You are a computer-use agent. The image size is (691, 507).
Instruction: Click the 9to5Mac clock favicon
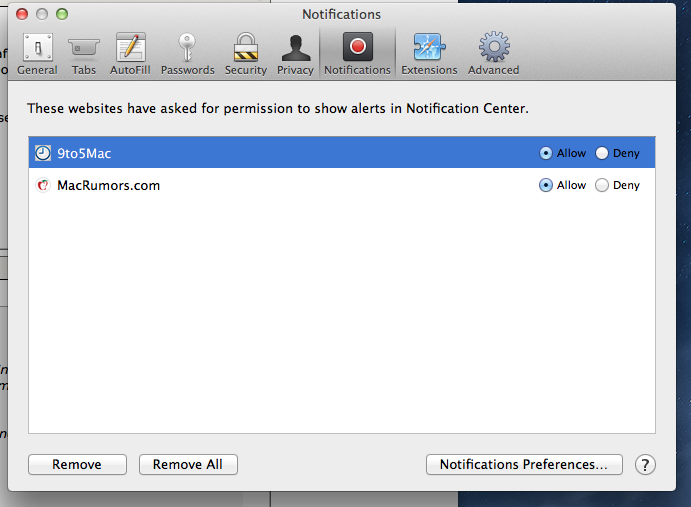tap(43, 153)
